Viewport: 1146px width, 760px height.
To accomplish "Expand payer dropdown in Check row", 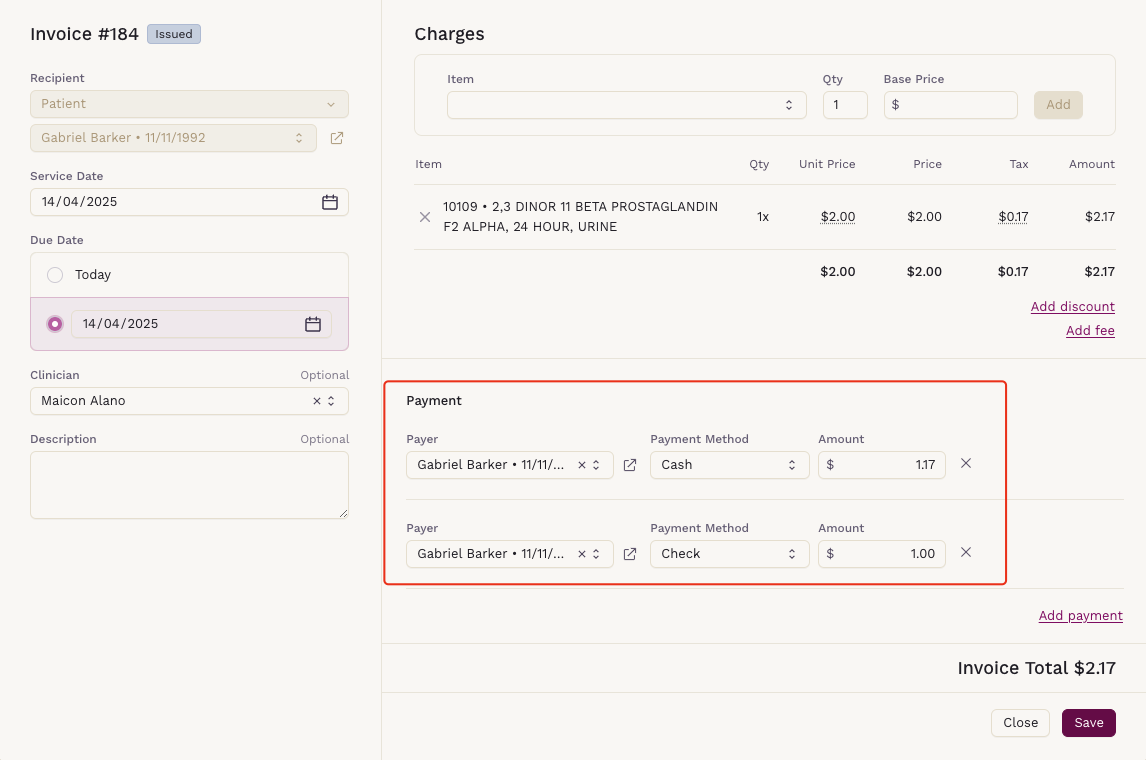I will coord(596,555).
